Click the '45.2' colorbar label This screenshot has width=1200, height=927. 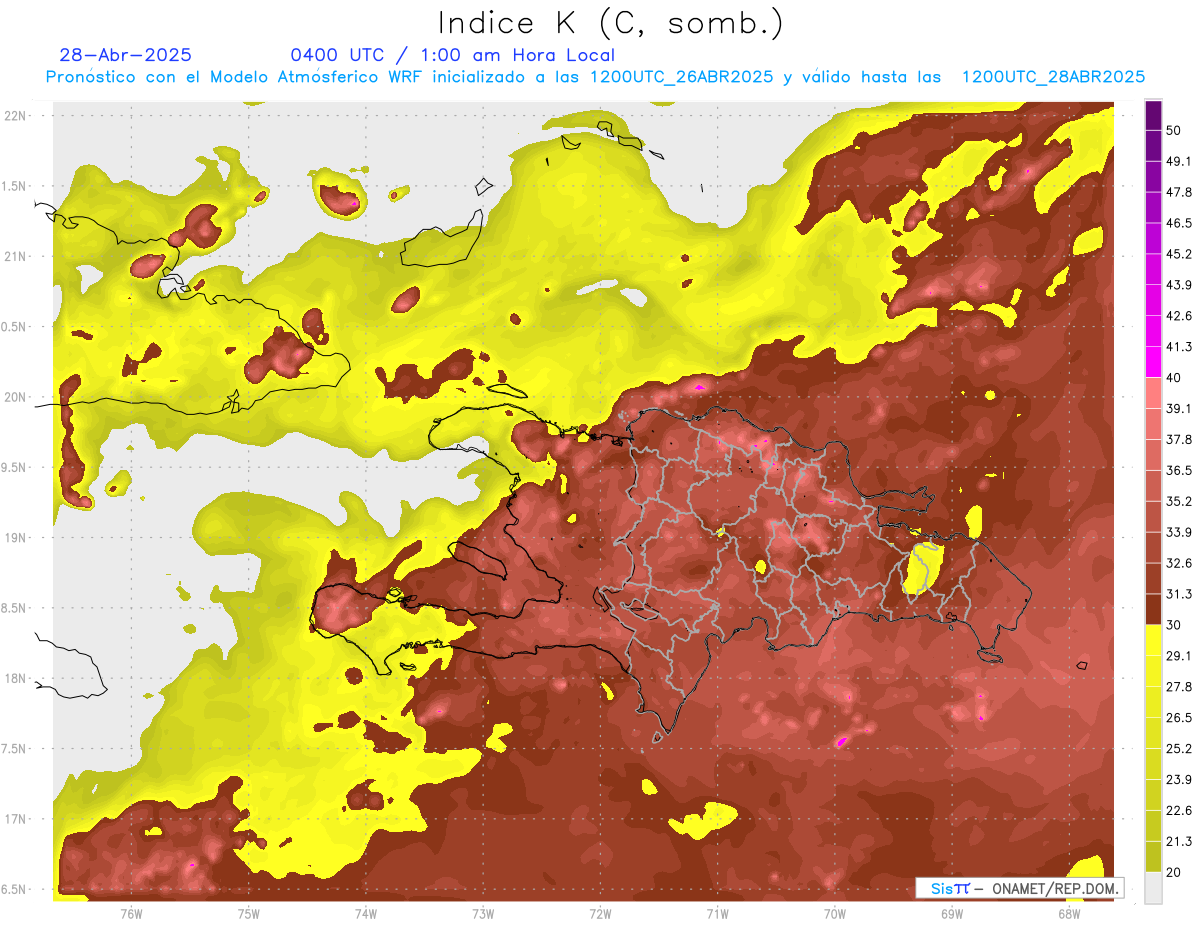1179,255
